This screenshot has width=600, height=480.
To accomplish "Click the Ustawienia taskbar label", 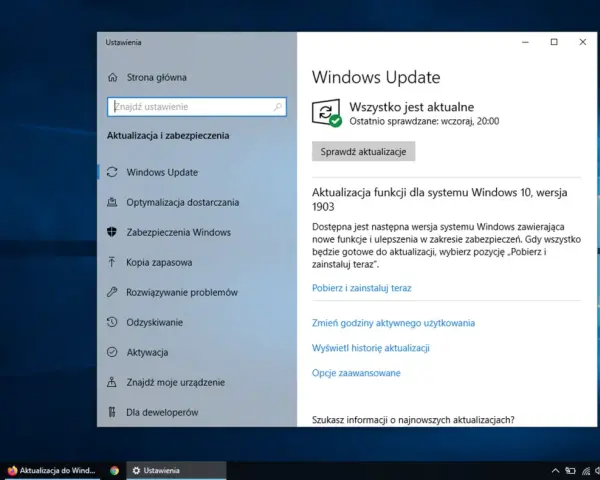I will (161, 470).
